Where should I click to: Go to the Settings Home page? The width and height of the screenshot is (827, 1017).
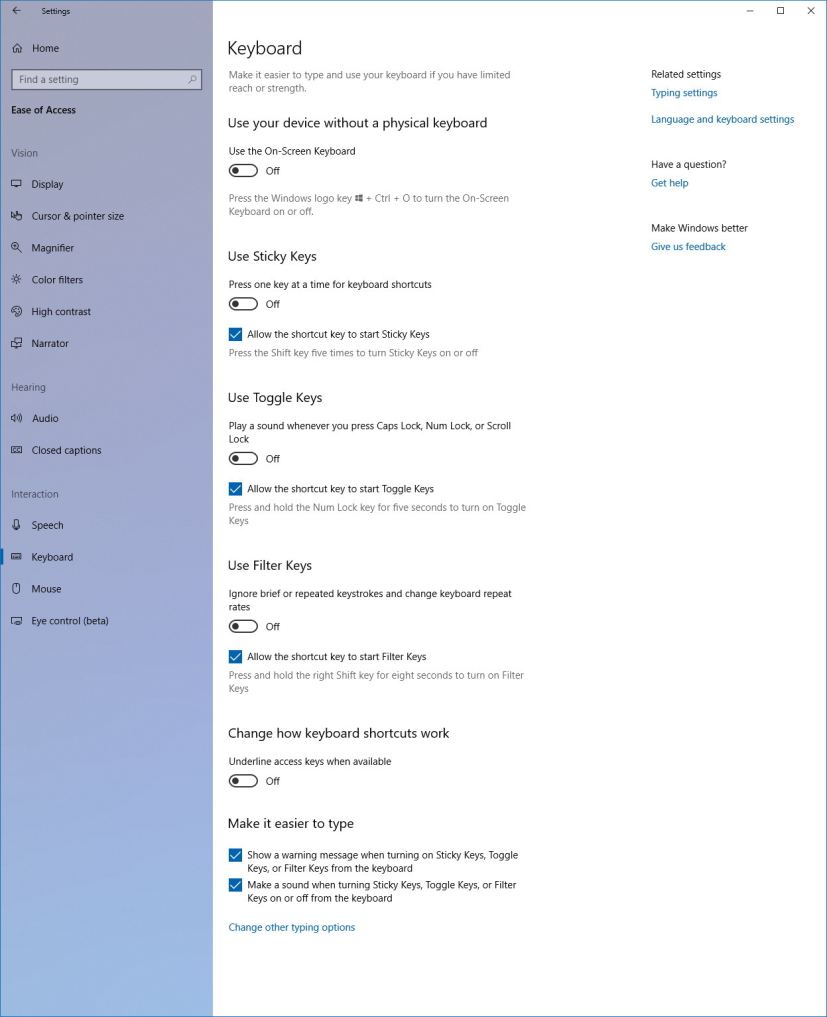[x=45, y=47]
